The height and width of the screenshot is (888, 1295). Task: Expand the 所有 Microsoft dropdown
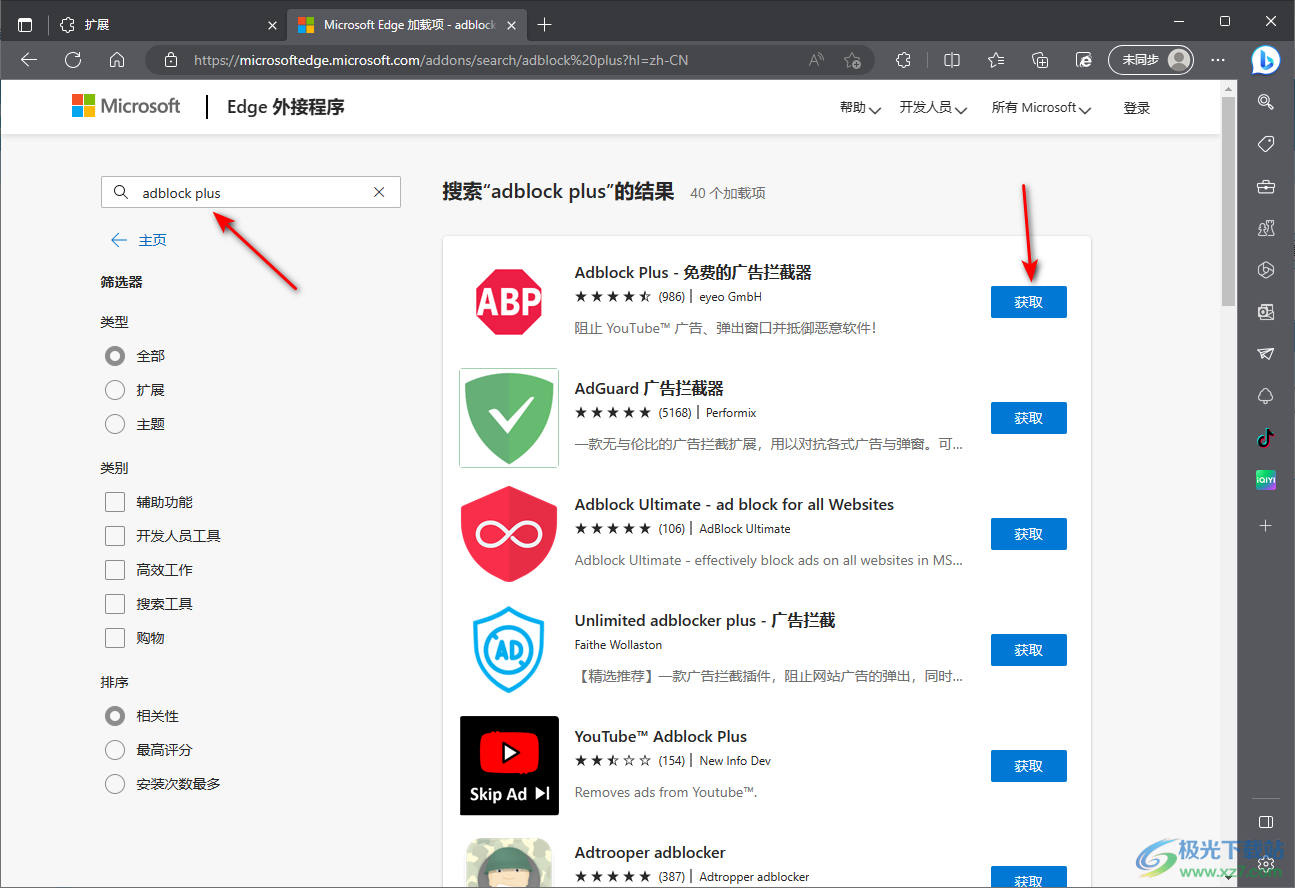tap(1041, 108)
